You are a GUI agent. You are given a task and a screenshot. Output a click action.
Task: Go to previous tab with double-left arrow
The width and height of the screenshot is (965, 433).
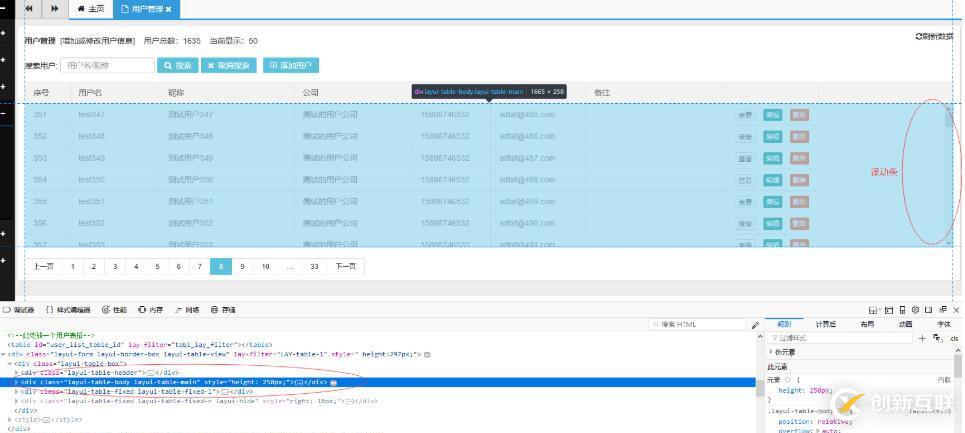tap(30, 9)
